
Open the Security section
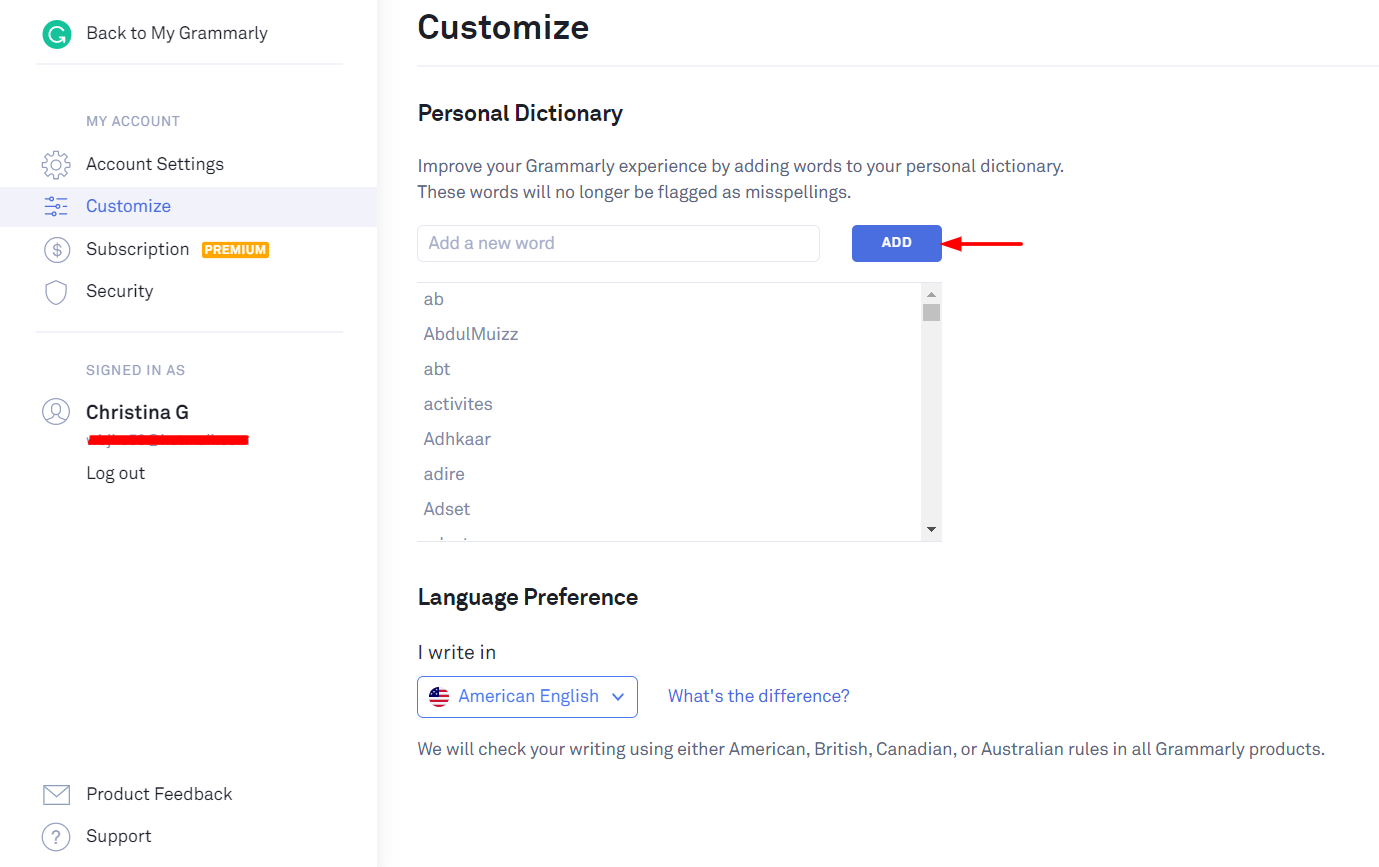(119, 291)
